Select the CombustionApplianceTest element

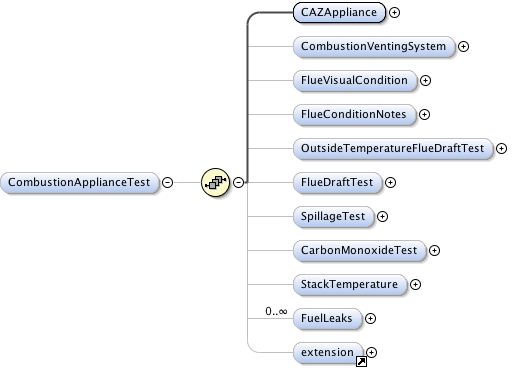[x=79, y=182]
